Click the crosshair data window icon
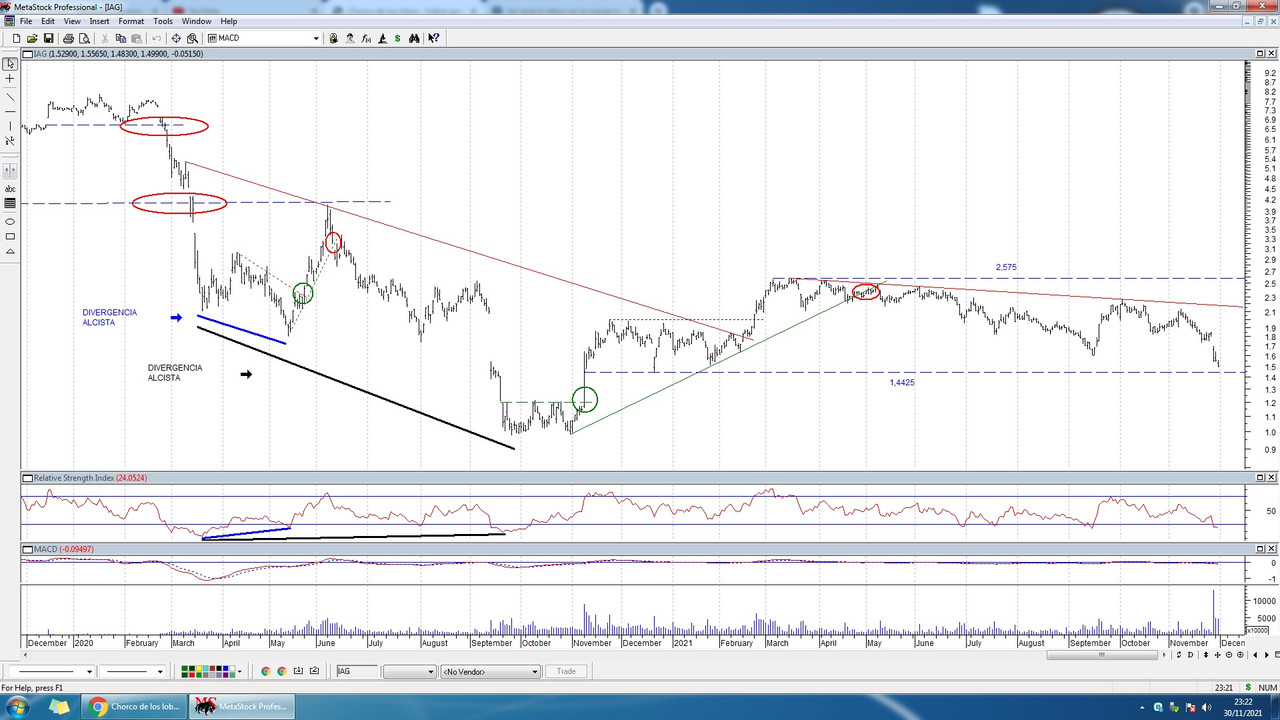Screen dimensions: 1280x720 (176, 38)
